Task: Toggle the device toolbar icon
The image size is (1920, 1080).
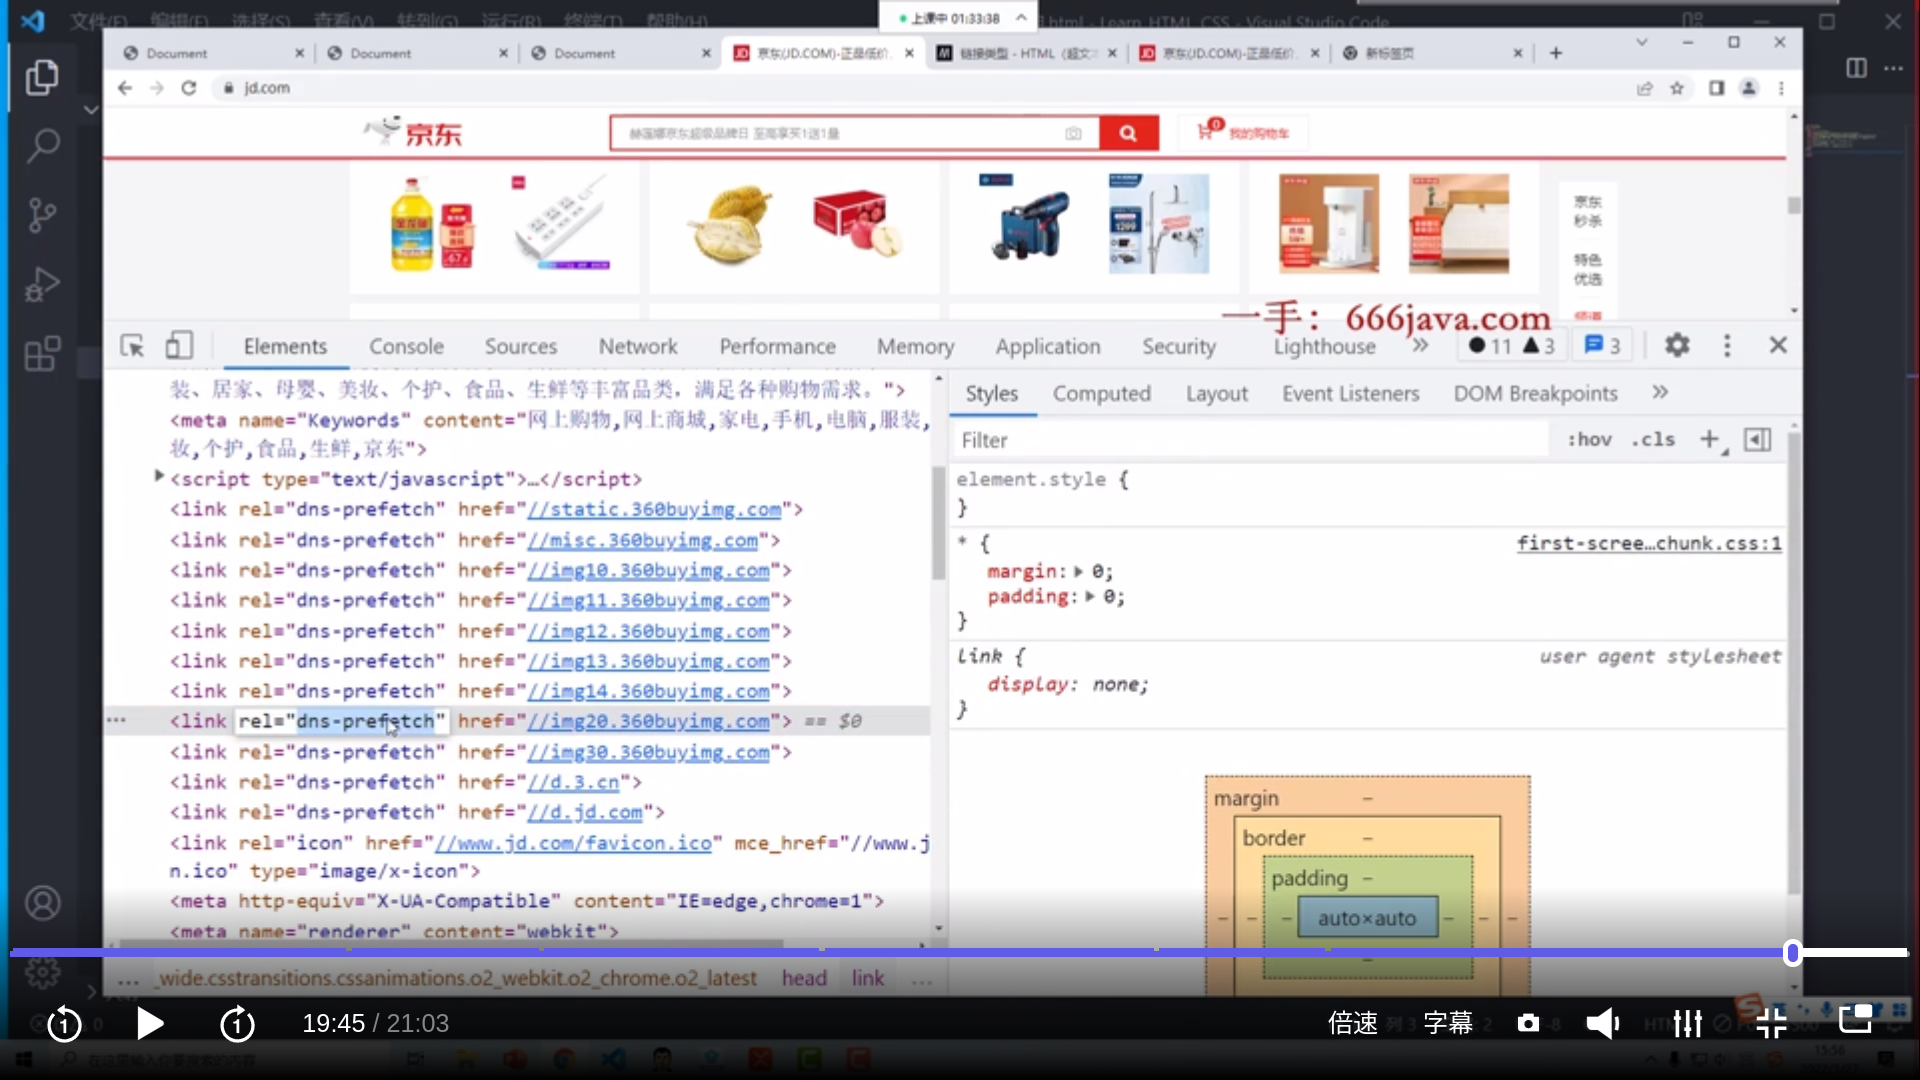Action: pyautogui.click(x=179, y=346)
